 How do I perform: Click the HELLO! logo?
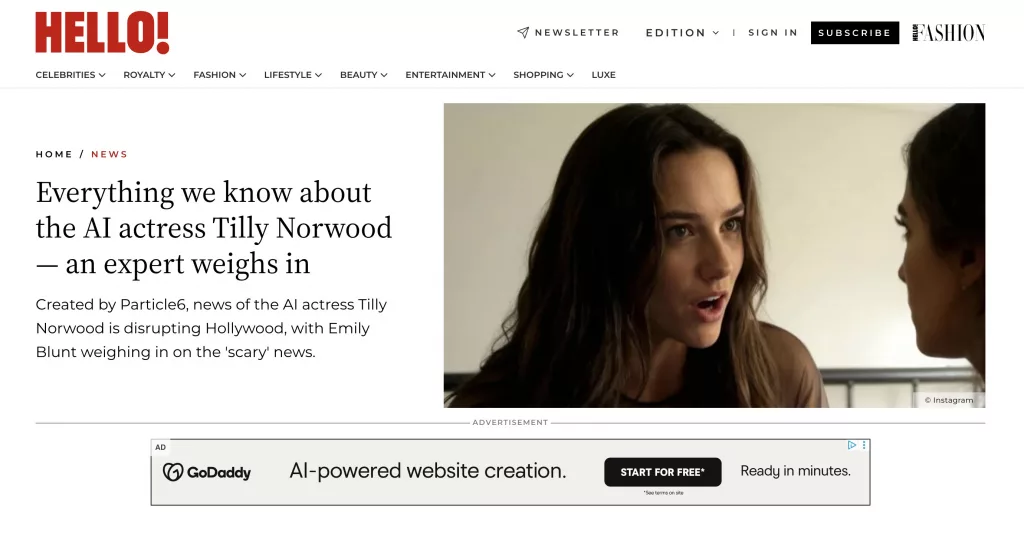pos(102,33)
